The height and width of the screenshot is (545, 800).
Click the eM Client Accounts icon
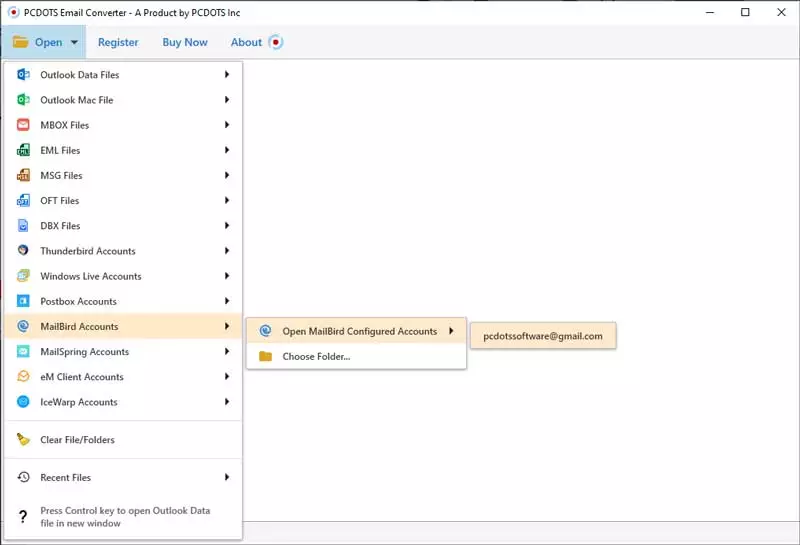(23, 377)
